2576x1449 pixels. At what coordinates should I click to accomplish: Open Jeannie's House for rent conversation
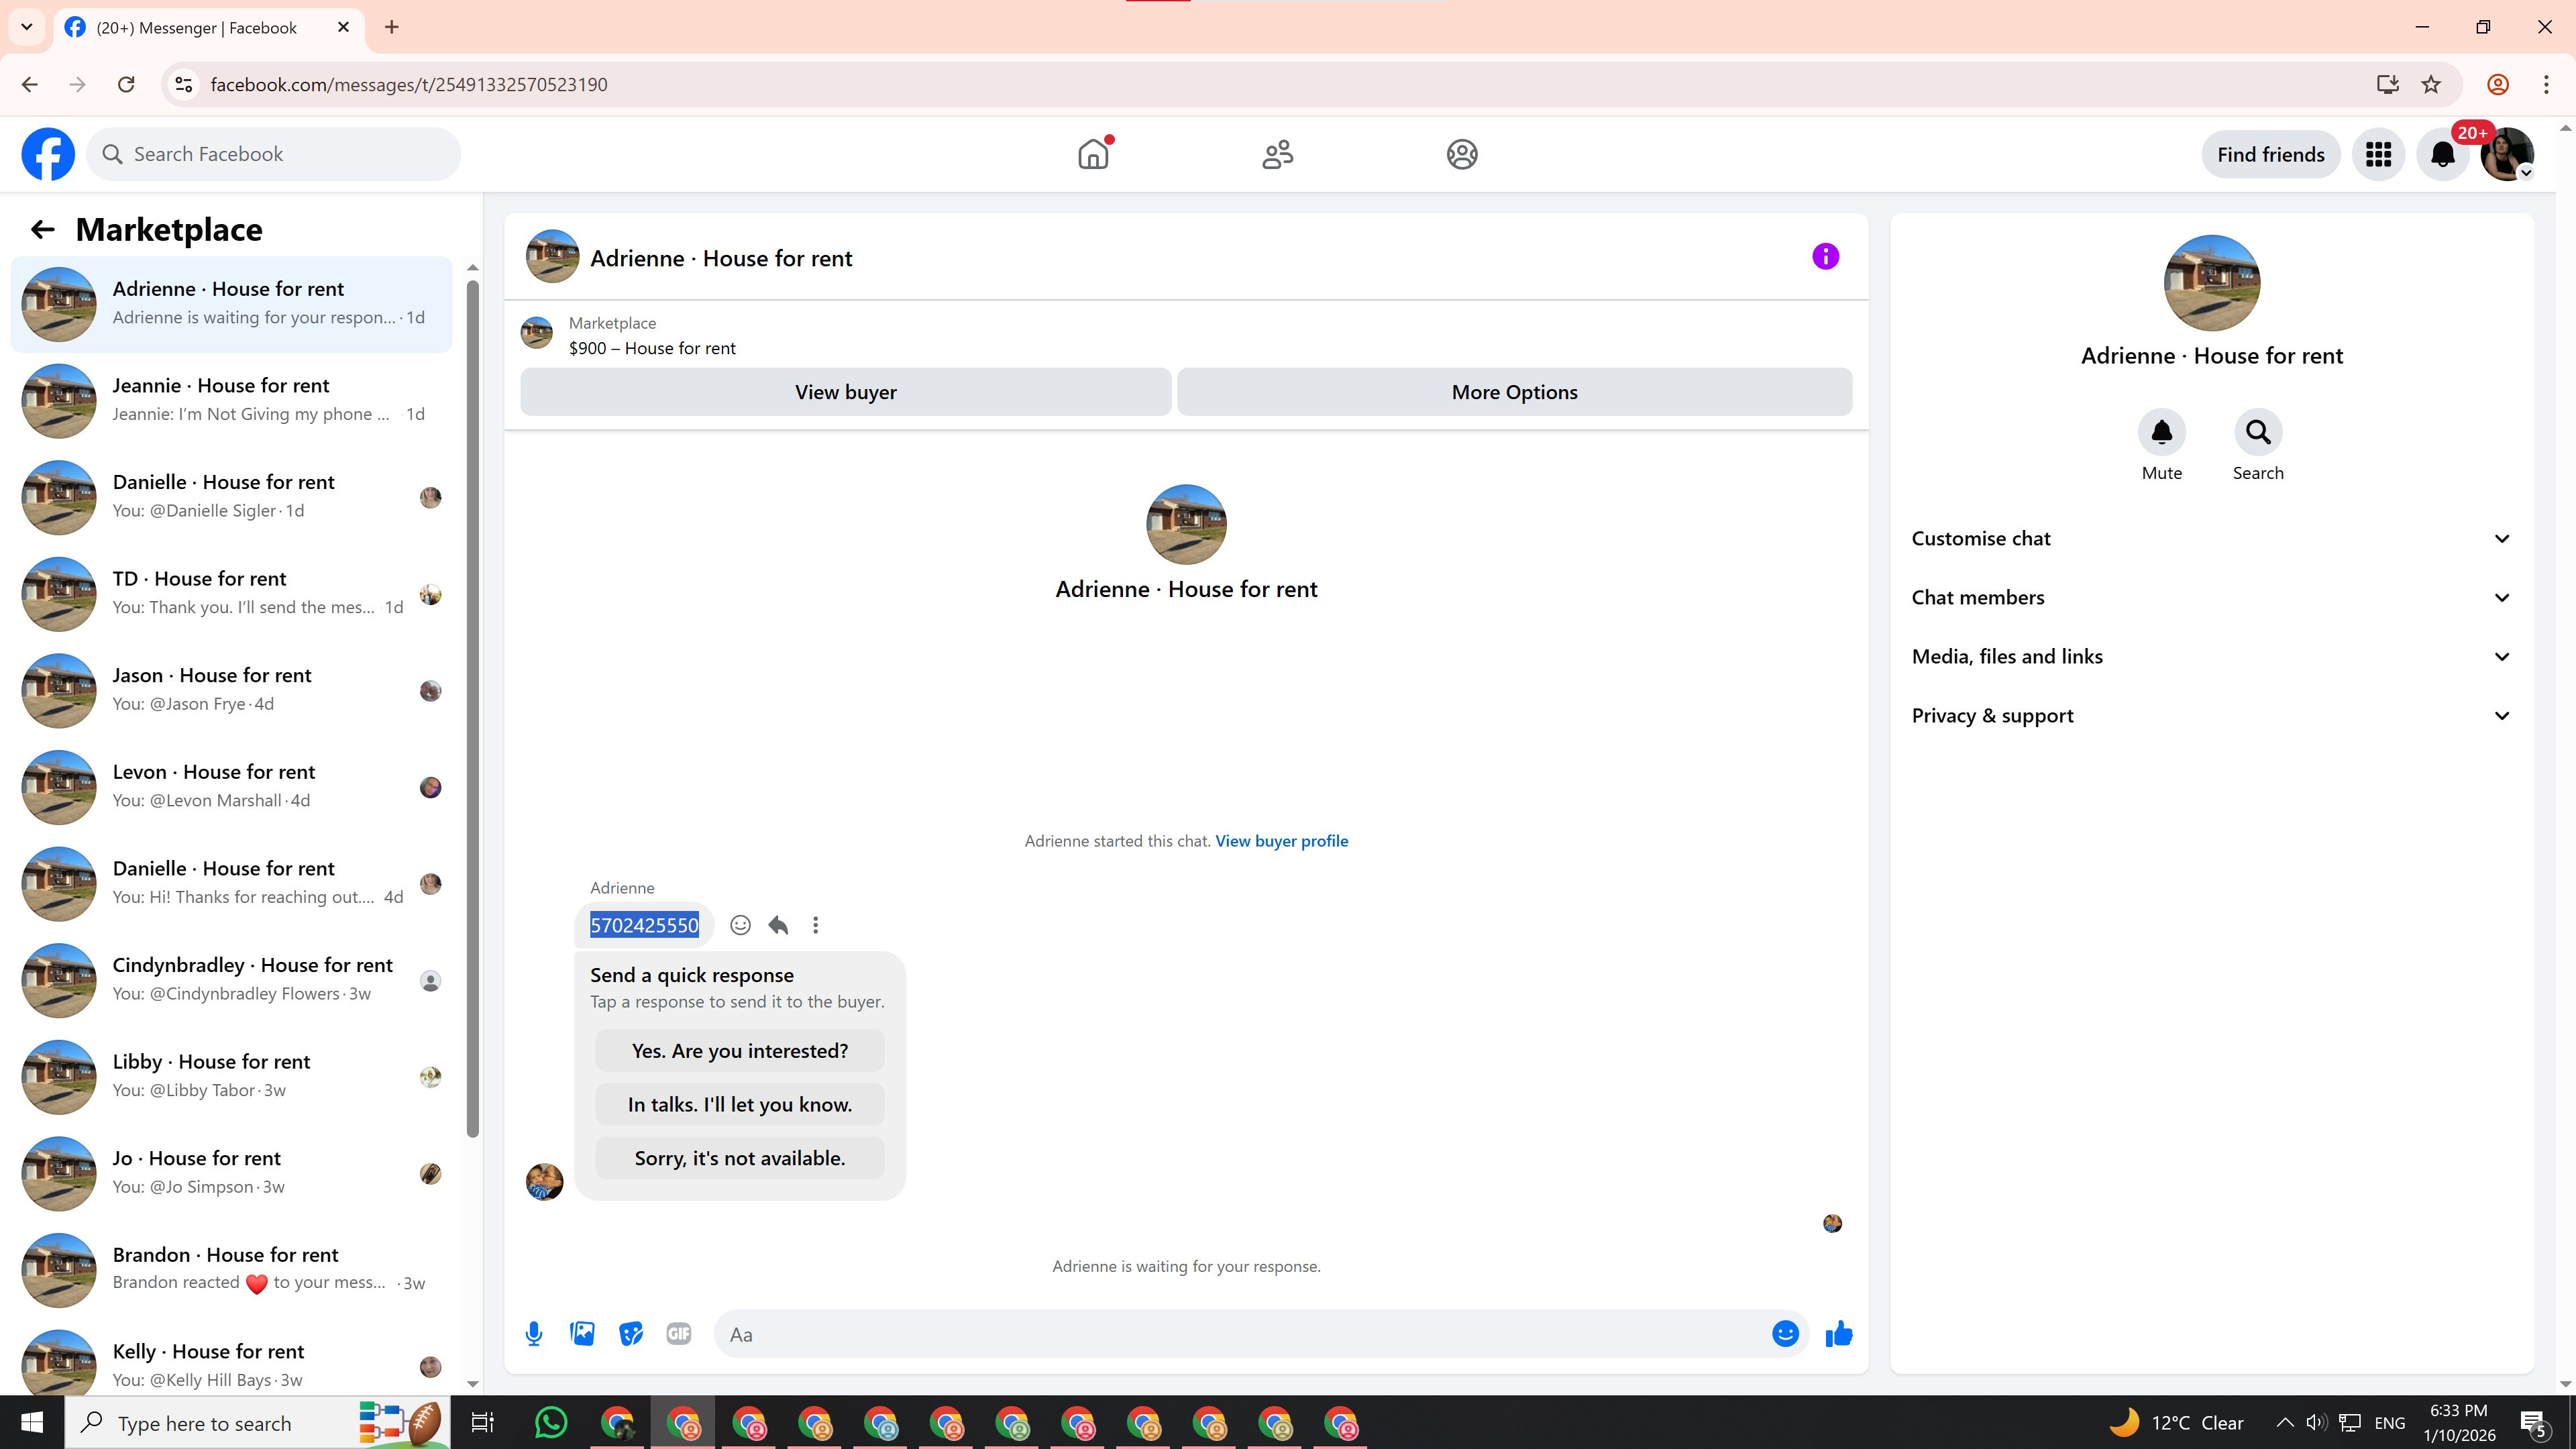coord(231,400)
